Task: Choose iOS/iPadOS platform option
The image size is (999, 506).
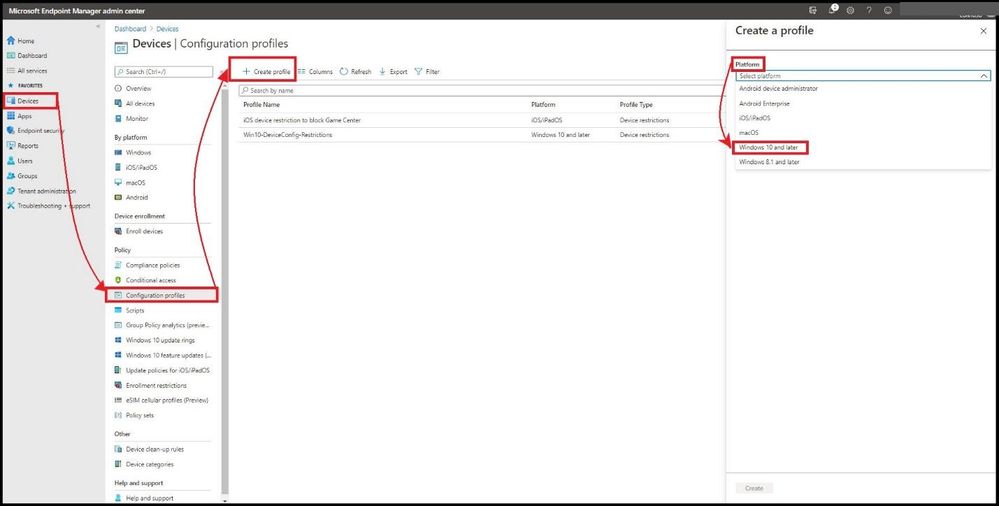Action: pos(754,118)
